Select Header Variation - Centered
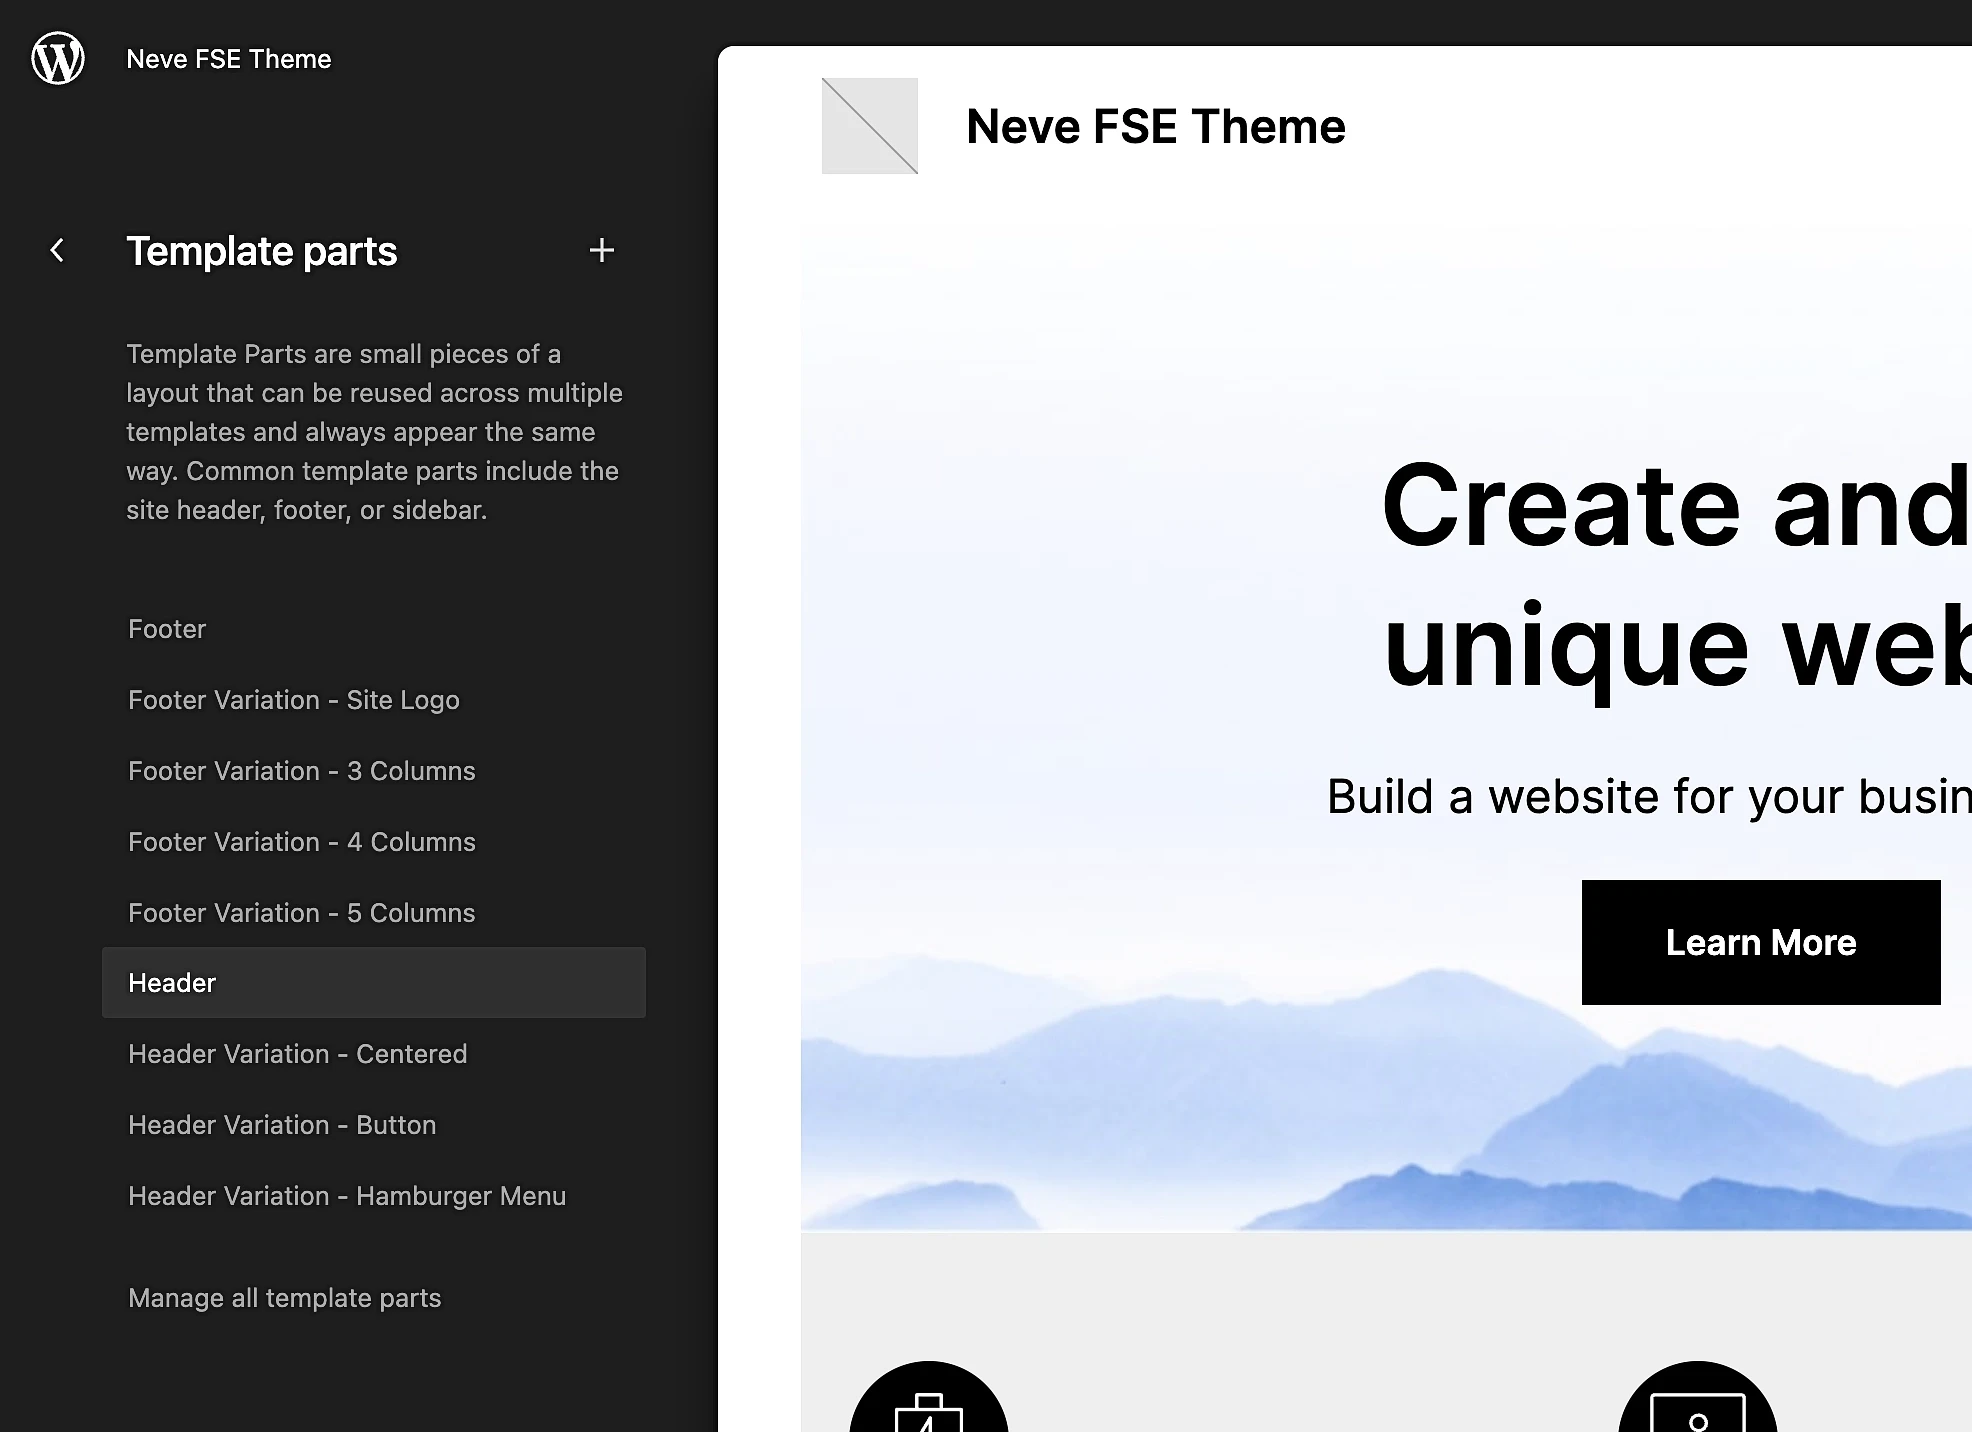 (295, 1054)
